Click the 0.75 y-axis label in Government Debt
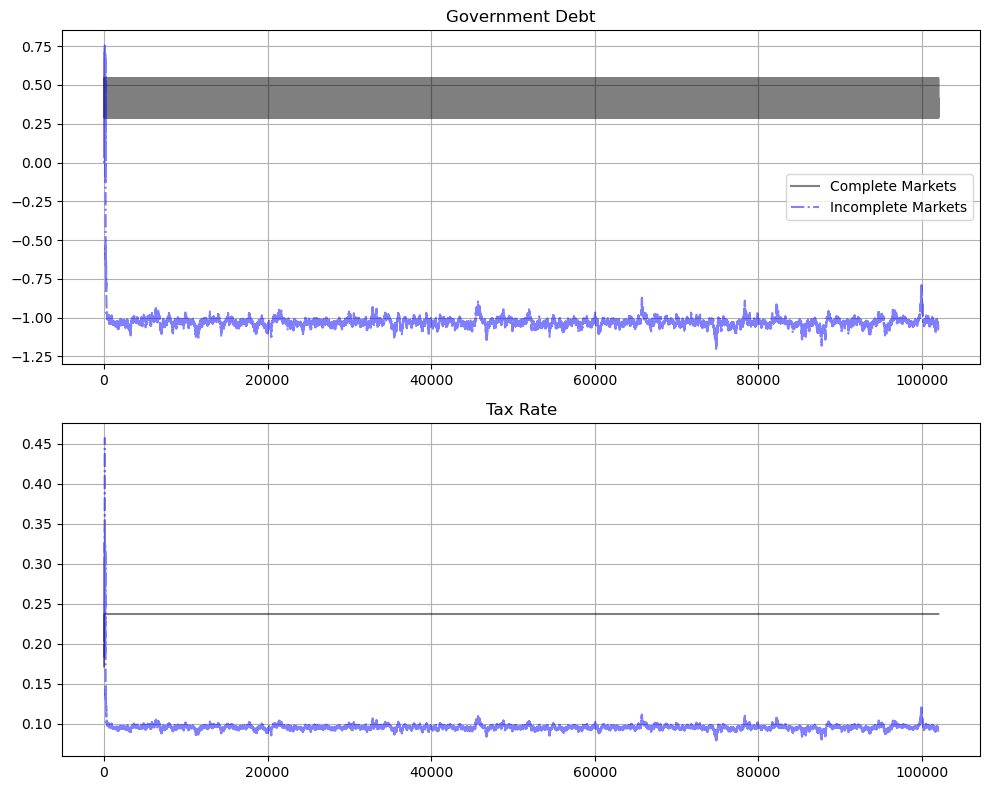Image resolution: width=990 pixels, height=790 pixels. click(37, 47)
